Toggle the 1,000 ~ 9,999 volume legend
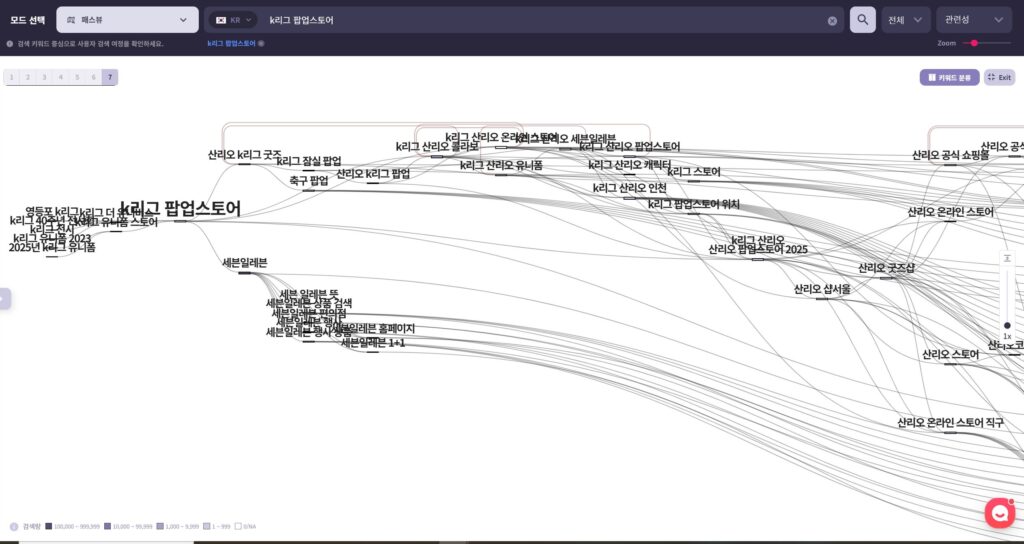 pos(160,526)
